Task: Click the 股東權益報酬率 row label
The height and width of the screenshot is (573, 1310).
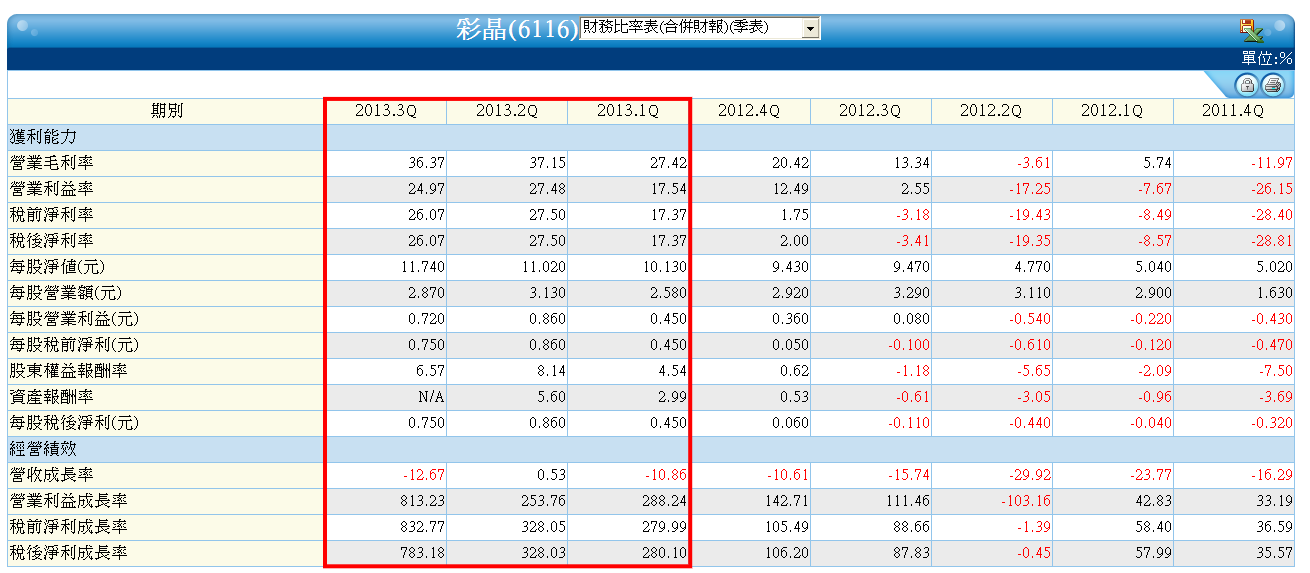Action: tap(68, 371)
